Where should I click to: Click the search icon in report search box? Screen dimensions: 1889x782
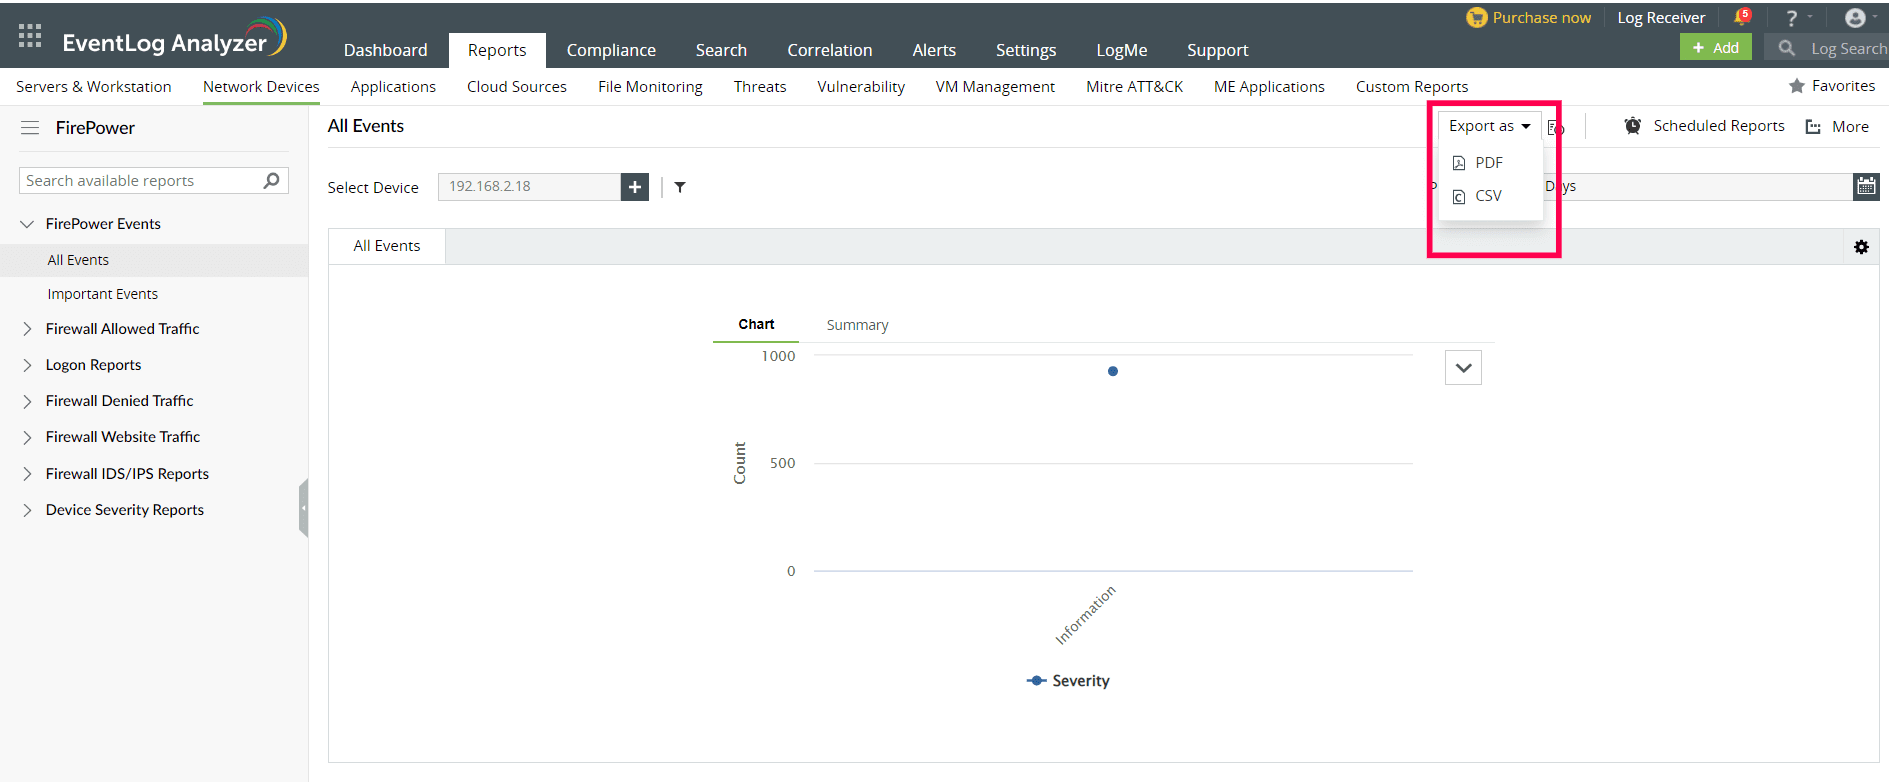point(271,180)
